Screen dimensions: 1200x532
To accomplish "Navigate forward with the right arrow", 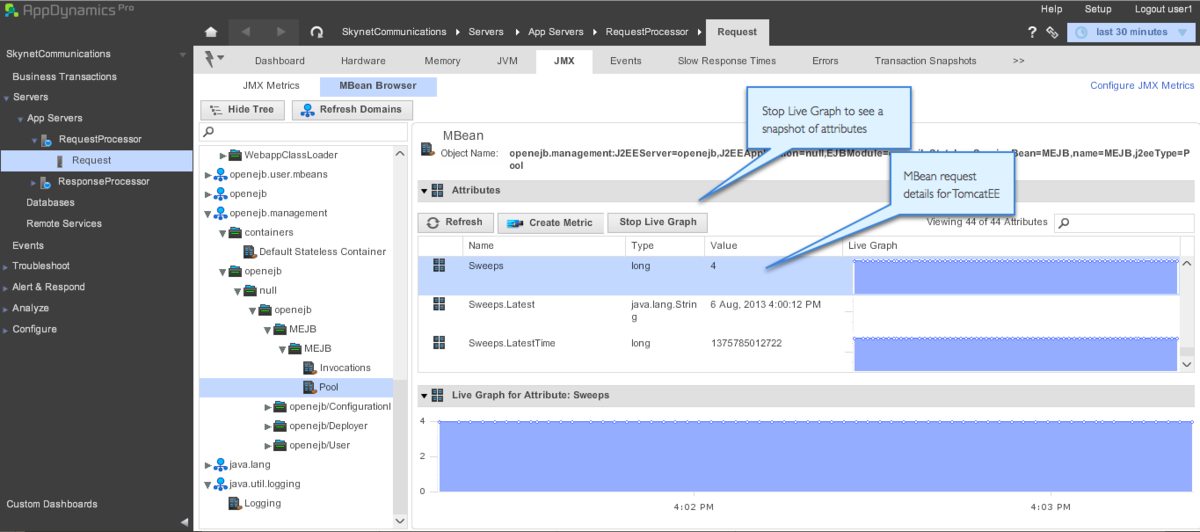I will (281, 32).
